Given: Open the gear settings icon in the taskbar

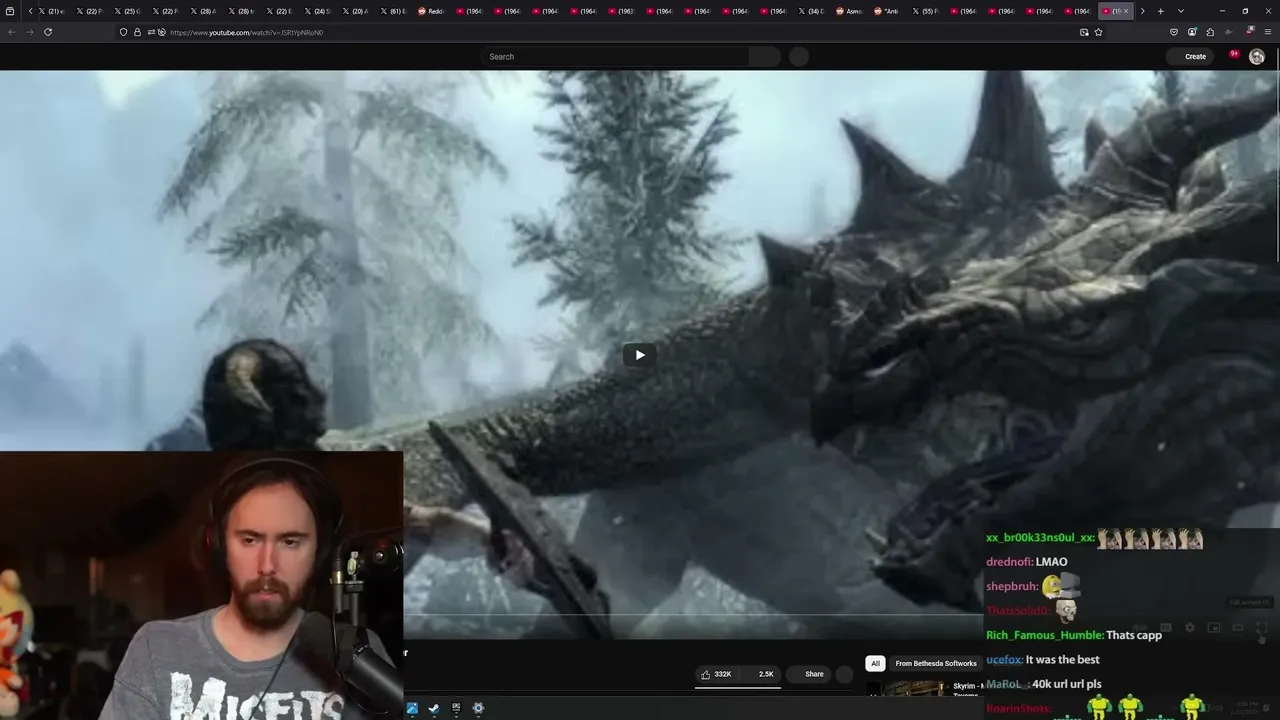Looking at the screenshot, I should coord(478,708).
